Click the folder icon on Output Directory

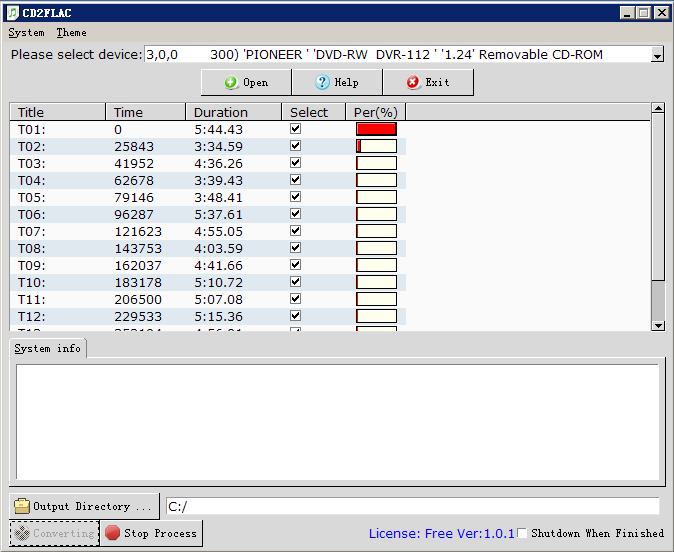[22, 506]
